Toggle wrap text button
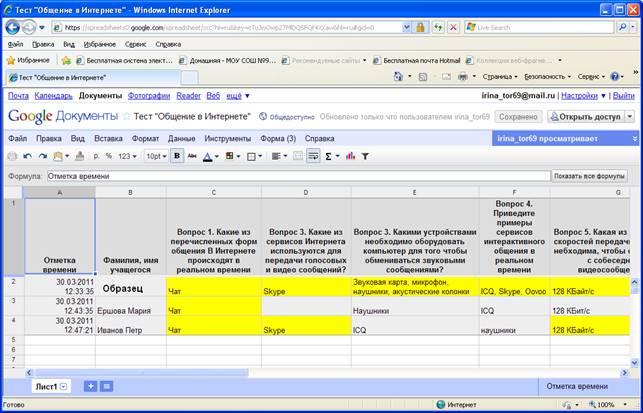Screen dimensions: 643x413 pyautogui.click(x=313, y=156)
